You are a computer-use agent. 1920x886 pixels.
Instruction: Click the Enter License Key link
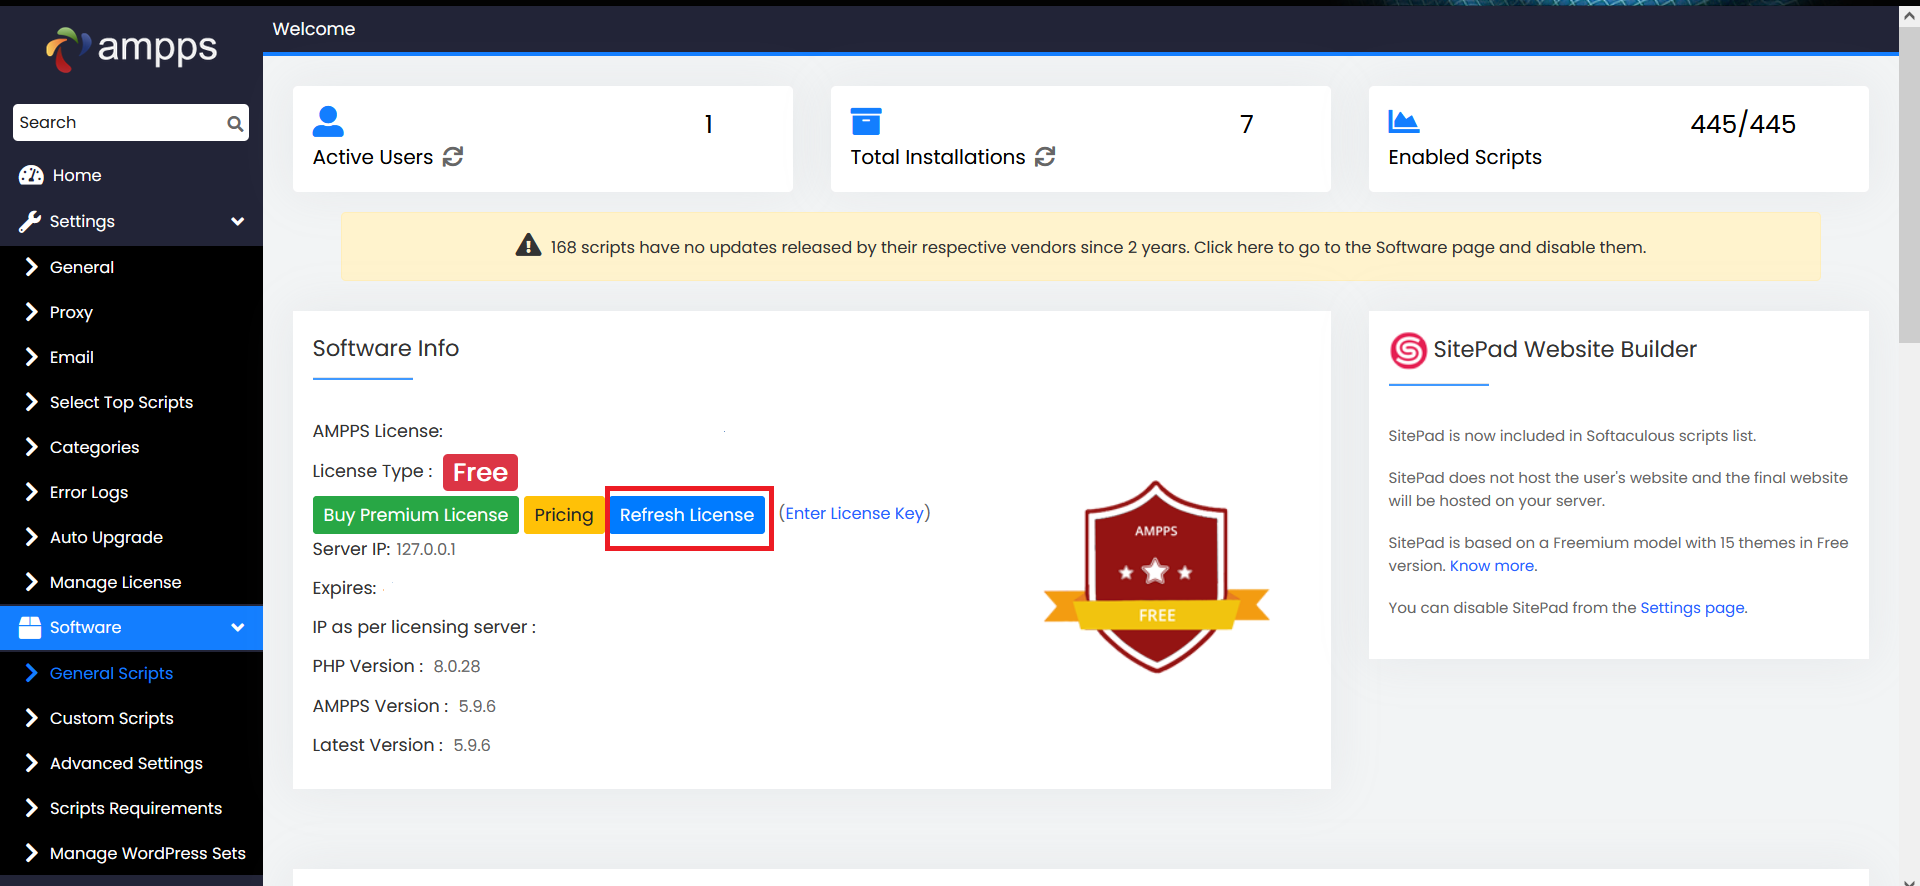pos(854,513)
